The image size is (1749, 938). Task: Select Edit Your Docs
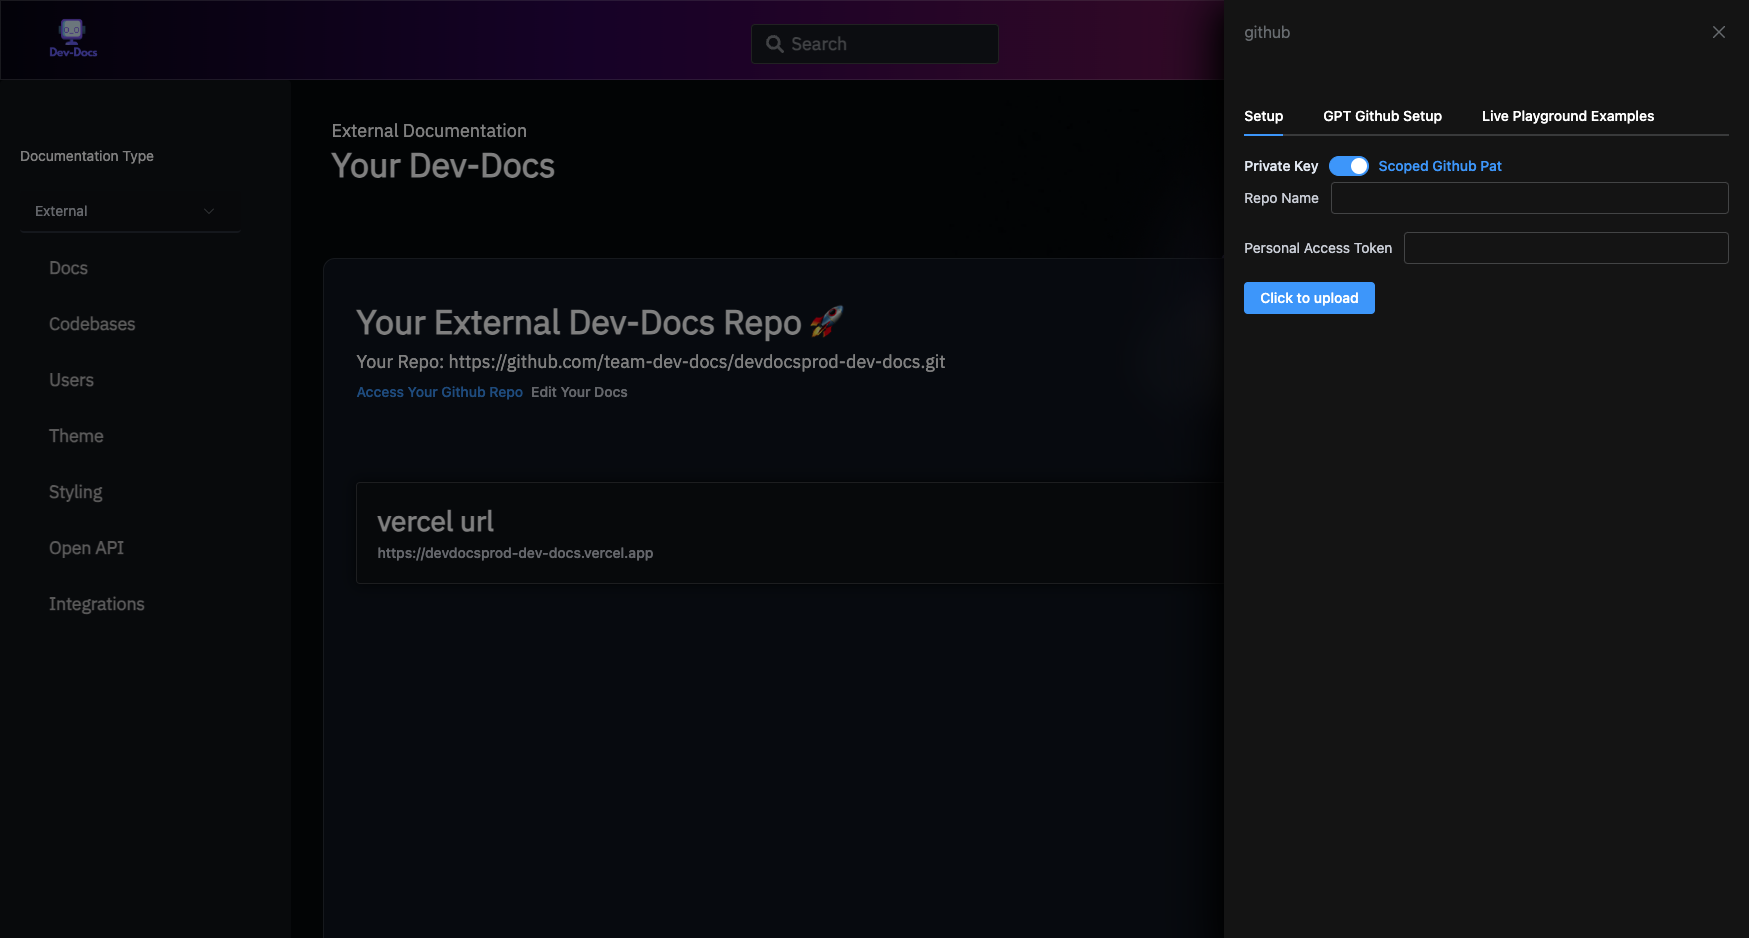point(579,392)
